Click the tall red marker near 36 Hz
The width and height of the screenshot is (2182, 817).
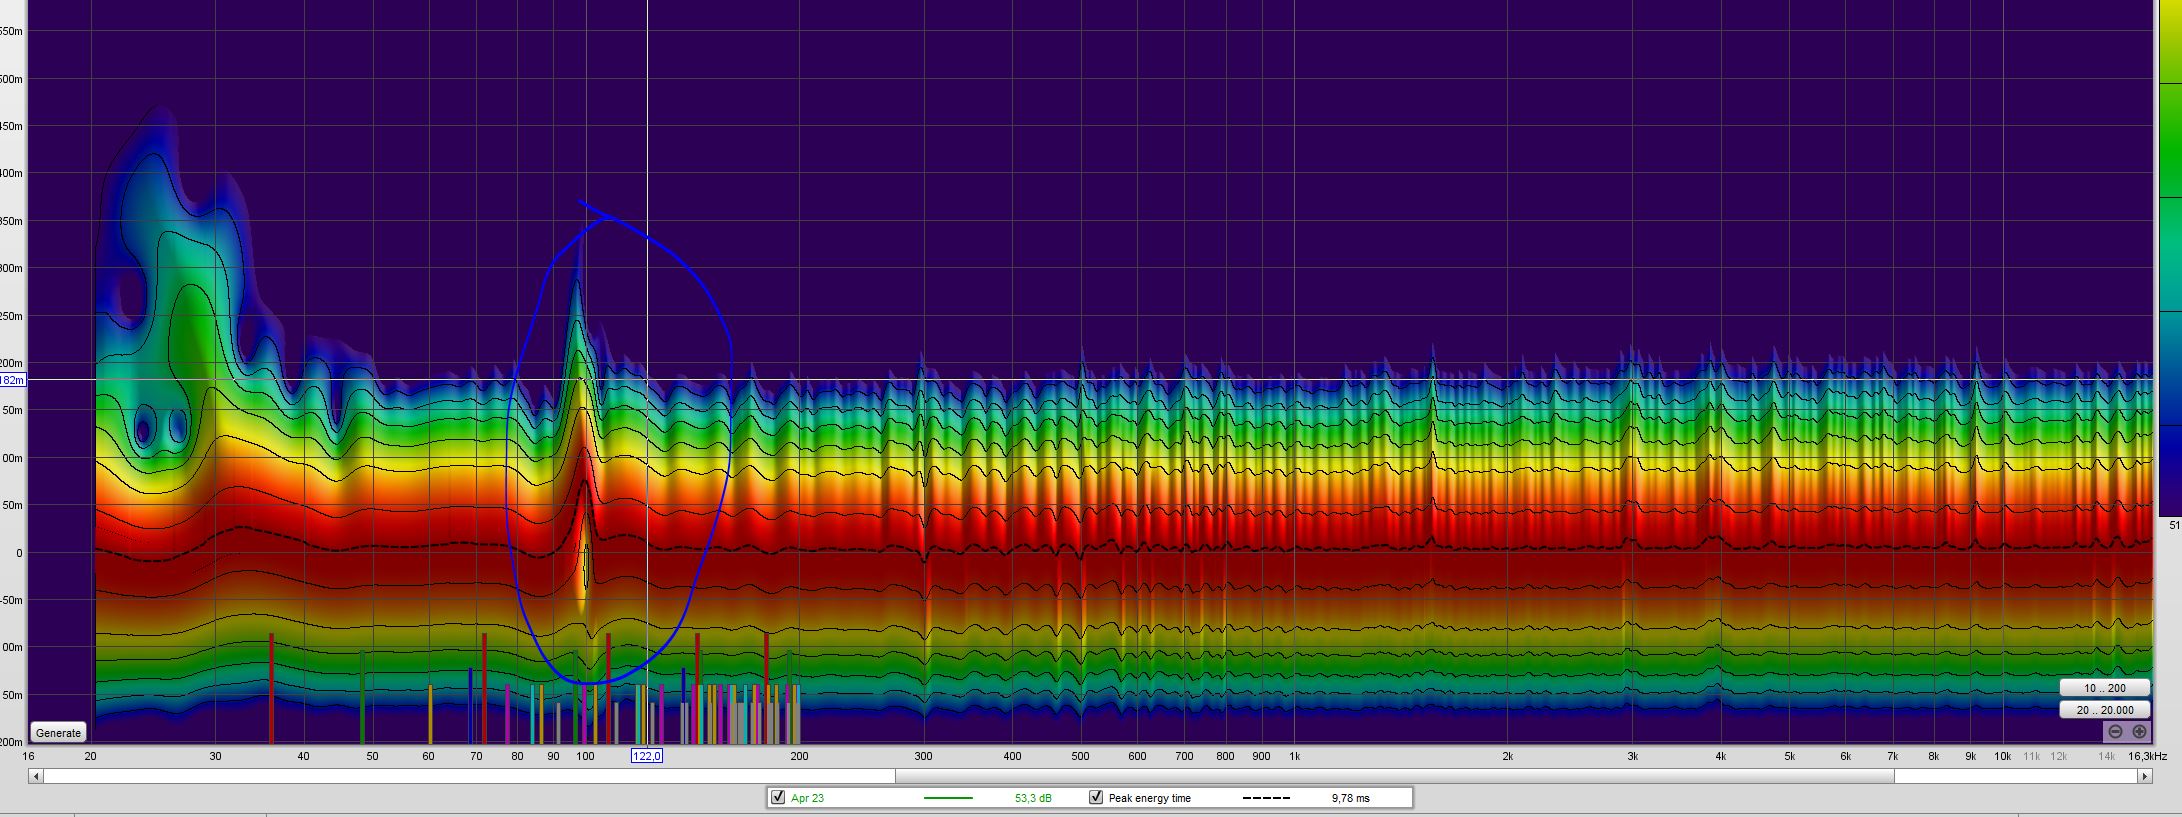(271, 688)
